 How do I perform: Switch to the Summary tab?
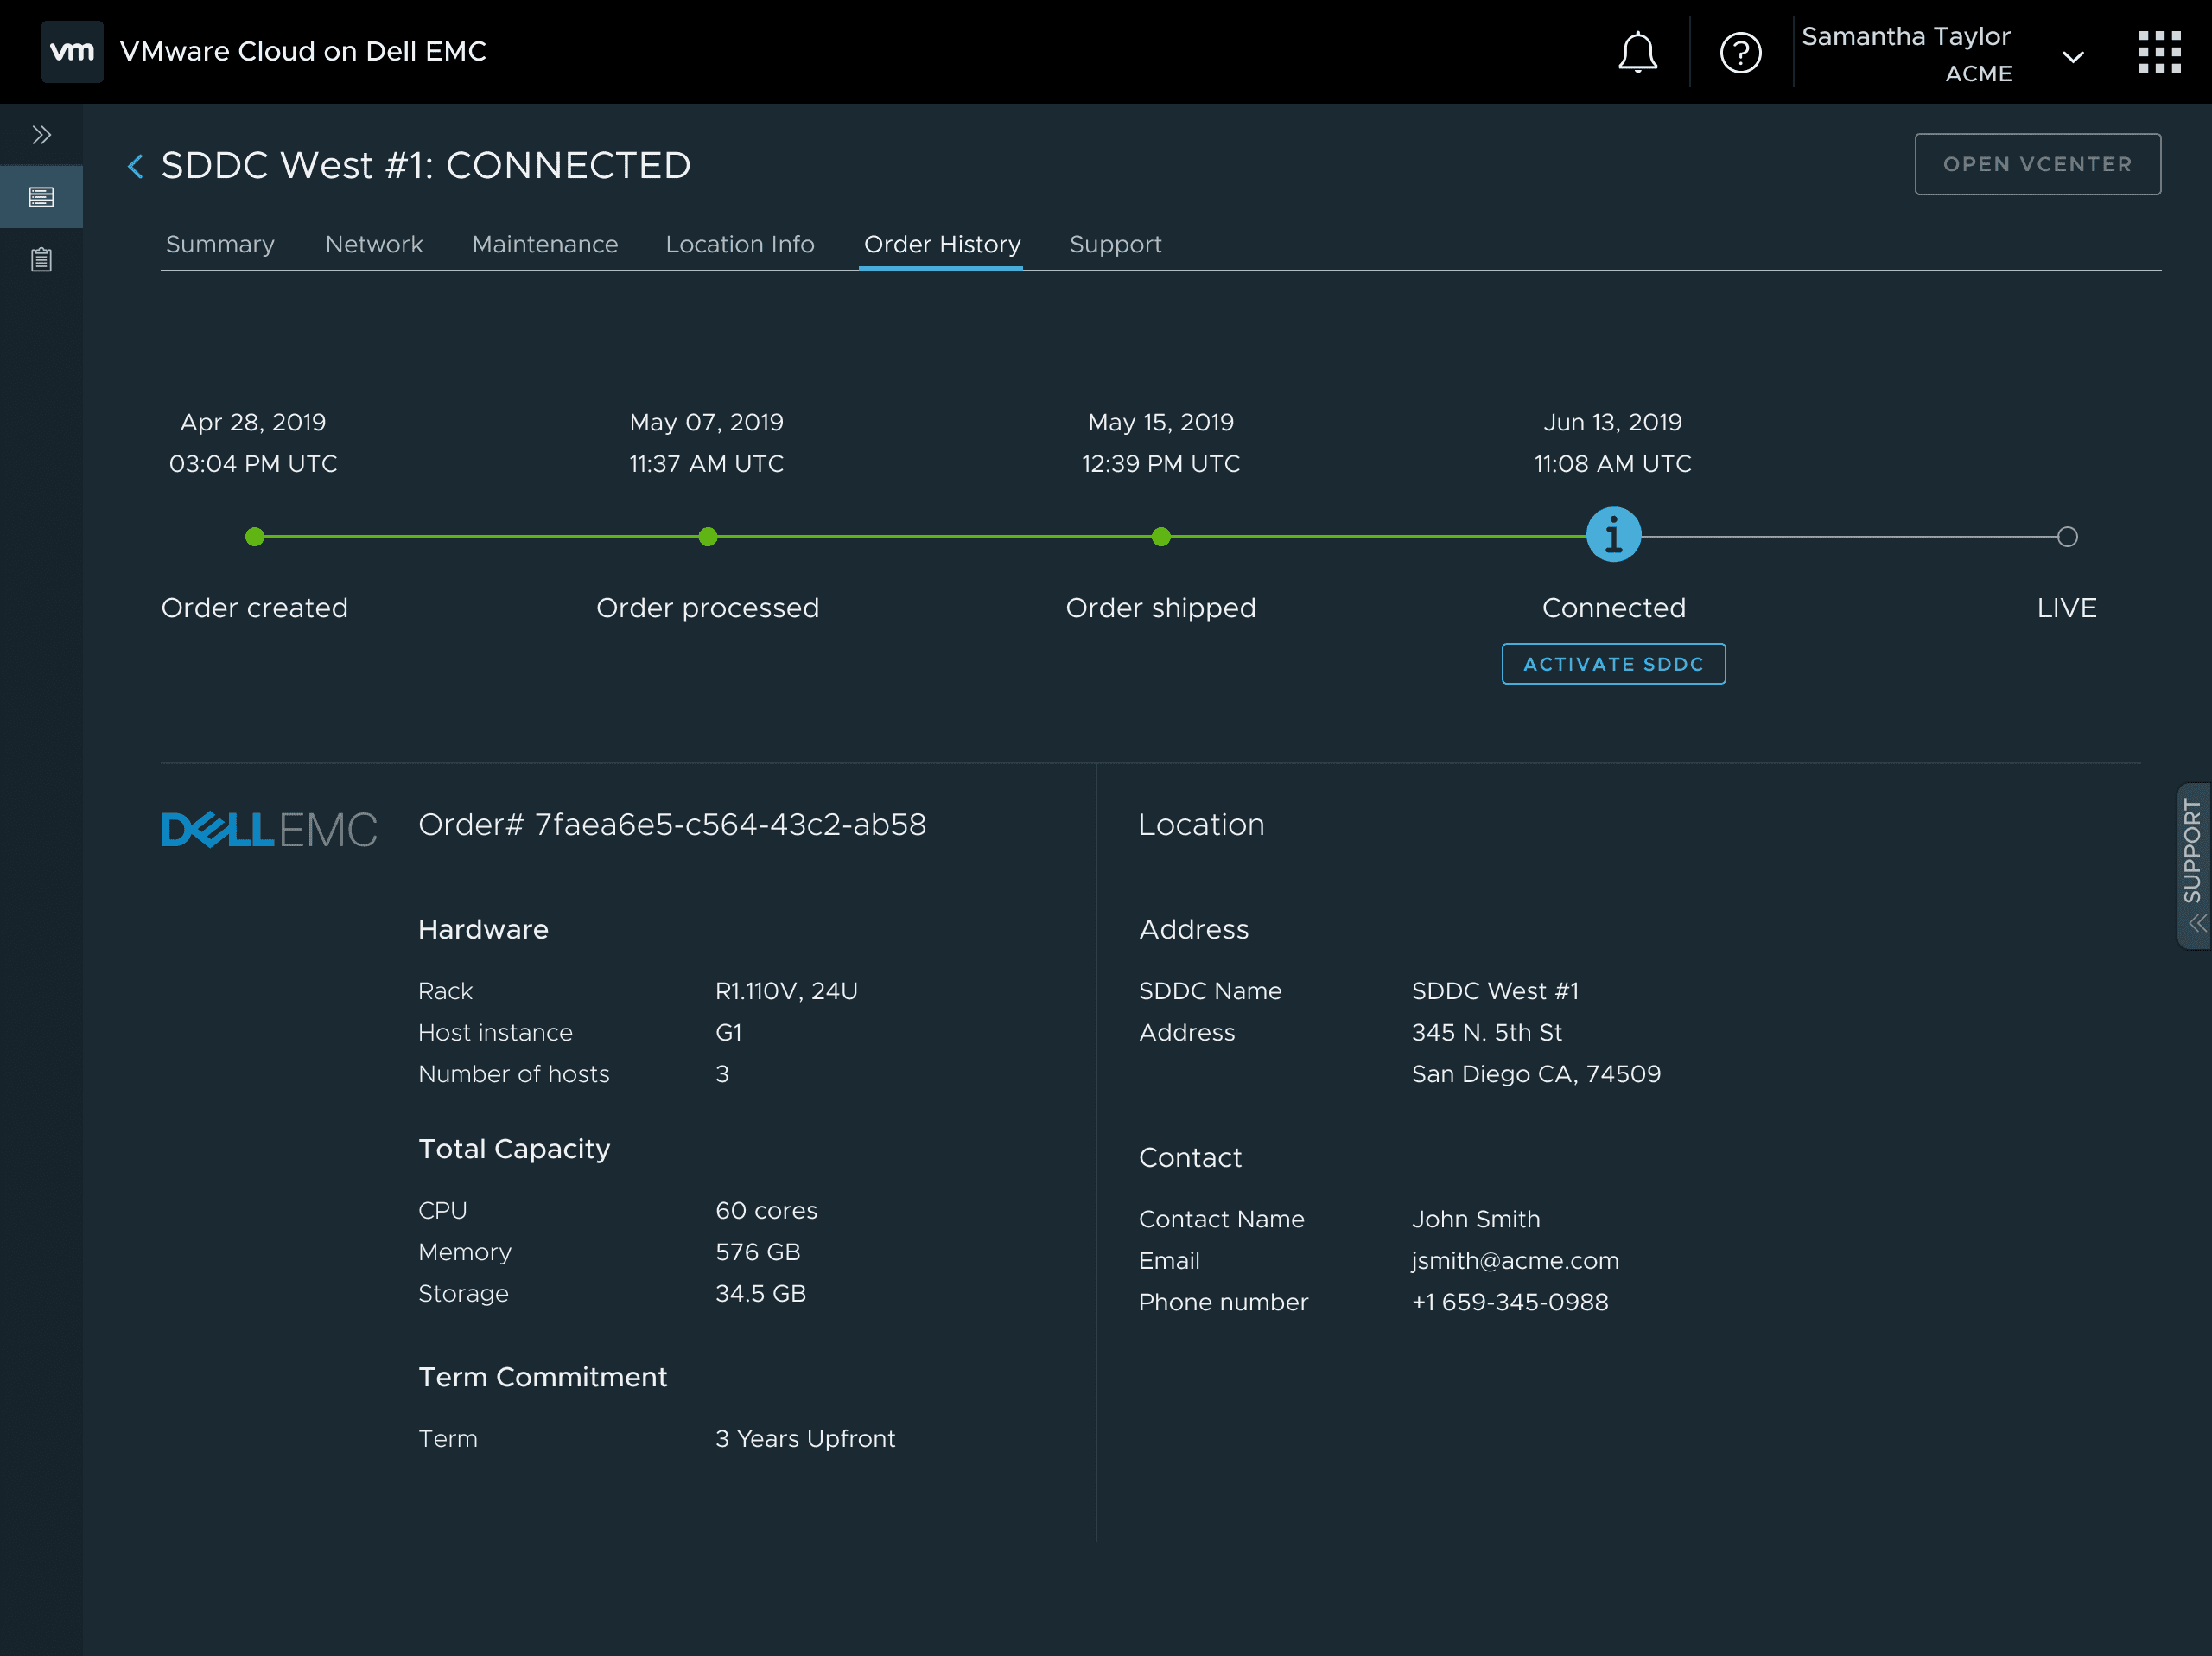220,245
